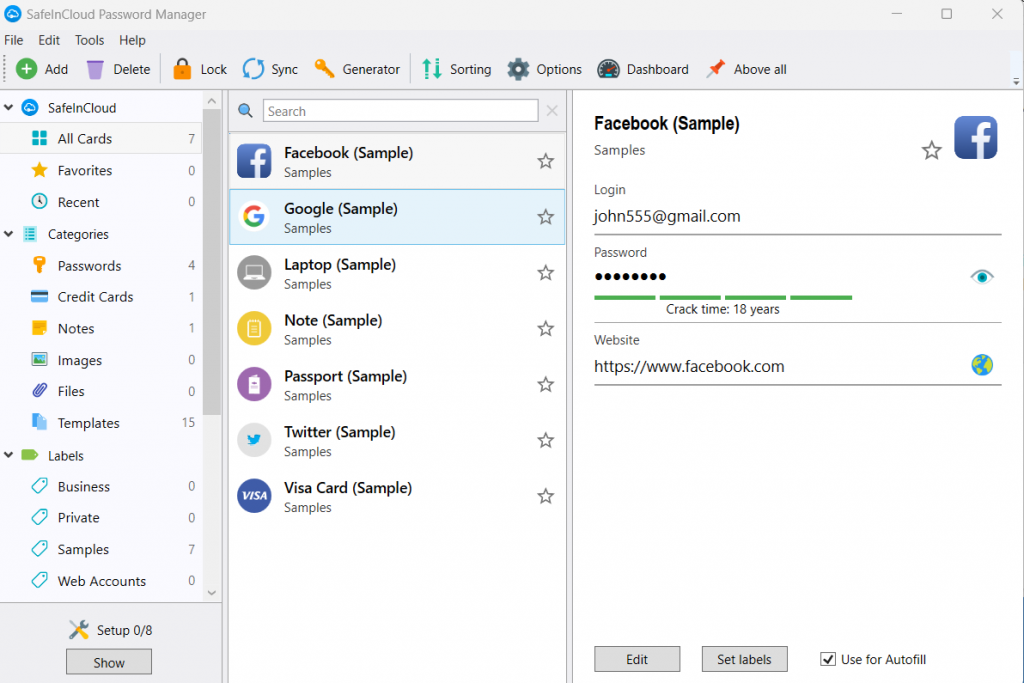The height and width of the screenshot is (683, 1024).
Task: Reveal the hidden password with the eye icon
Action: click(982, 276)
